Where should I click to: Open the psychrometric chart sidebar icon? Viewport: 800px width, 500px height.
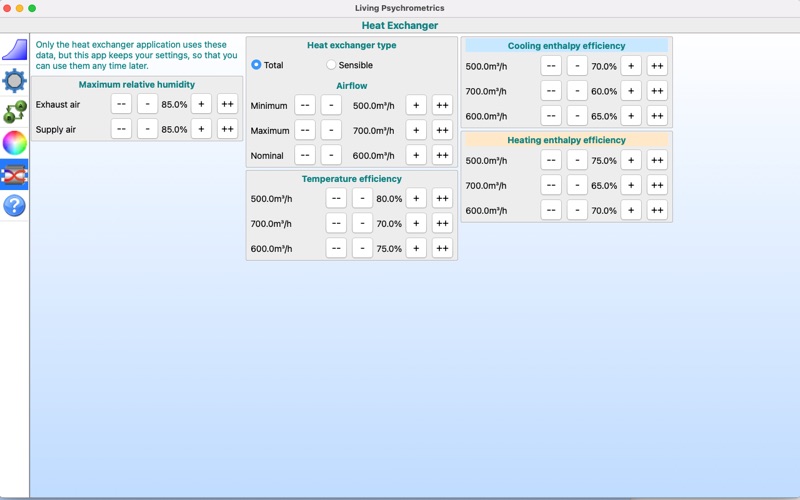coord(14,50)
